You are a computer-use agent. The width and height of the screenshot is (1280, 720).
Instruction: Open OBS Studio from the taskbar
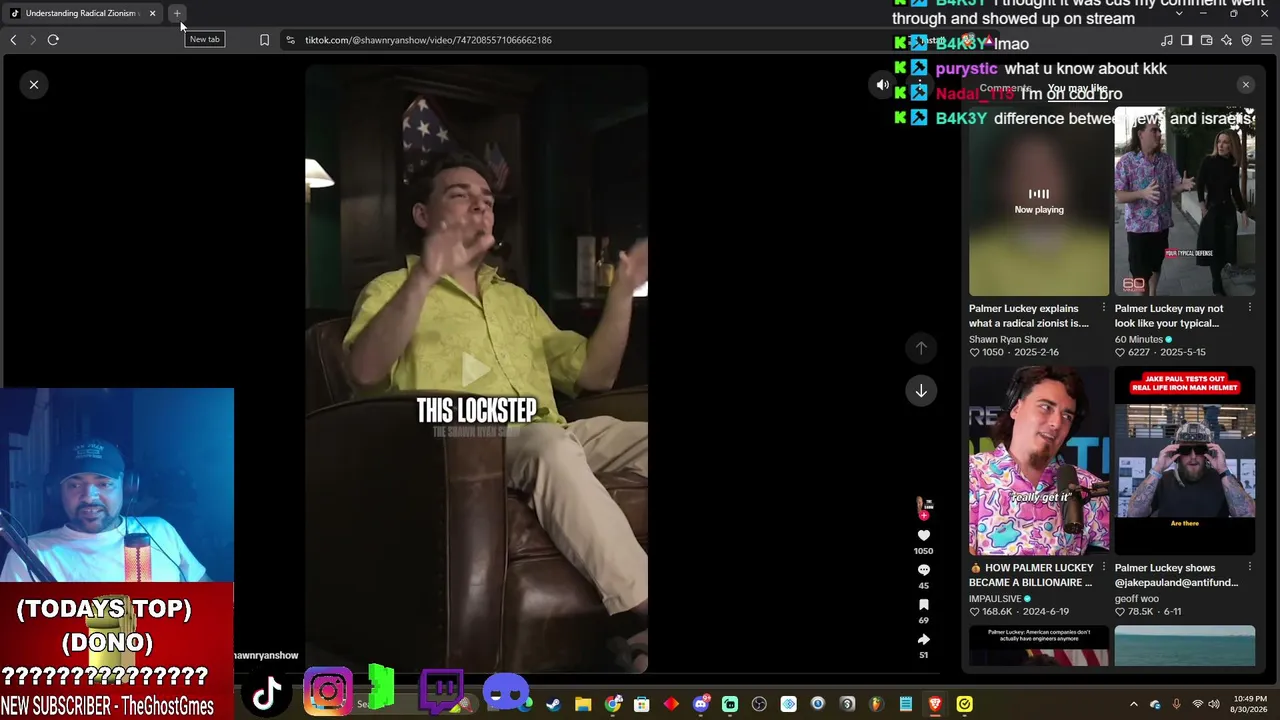759,704
